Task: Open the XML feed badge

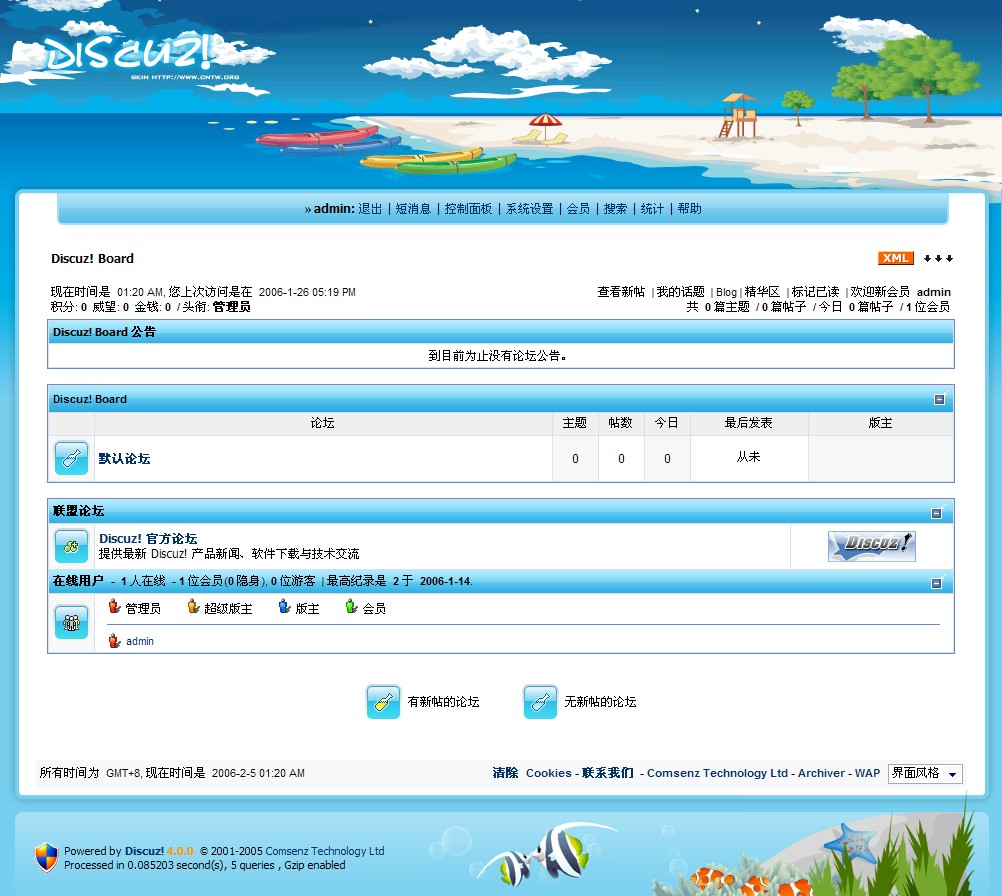Action: pyautogui.click(x=895, y=258)
